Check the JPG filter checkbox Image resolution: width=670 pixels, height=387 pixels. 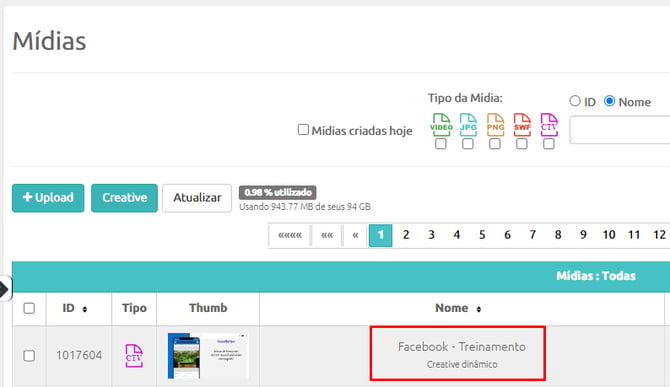[468, 144]
